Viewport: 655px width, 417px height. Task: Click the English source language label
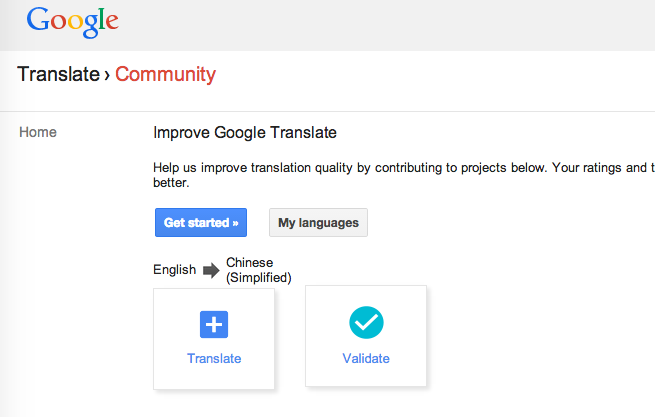coord(175,270)
